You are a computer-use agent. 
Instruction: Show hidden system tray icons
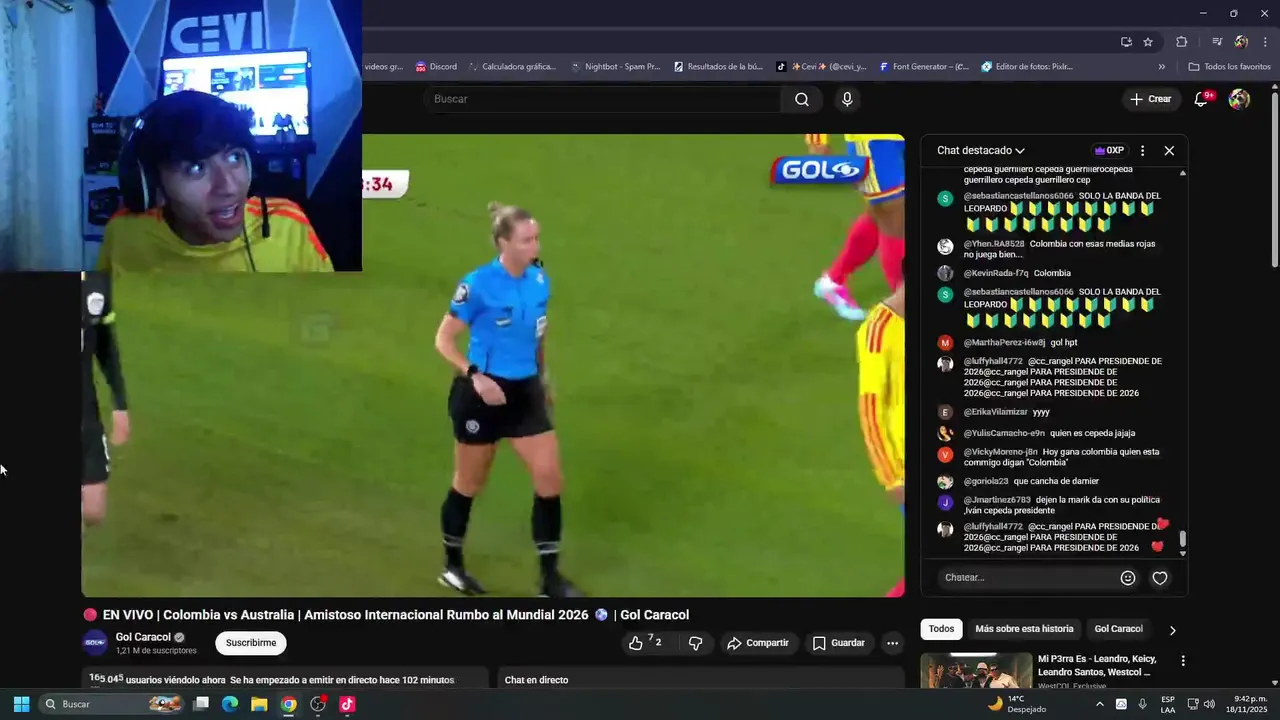tap(1099, 704)
